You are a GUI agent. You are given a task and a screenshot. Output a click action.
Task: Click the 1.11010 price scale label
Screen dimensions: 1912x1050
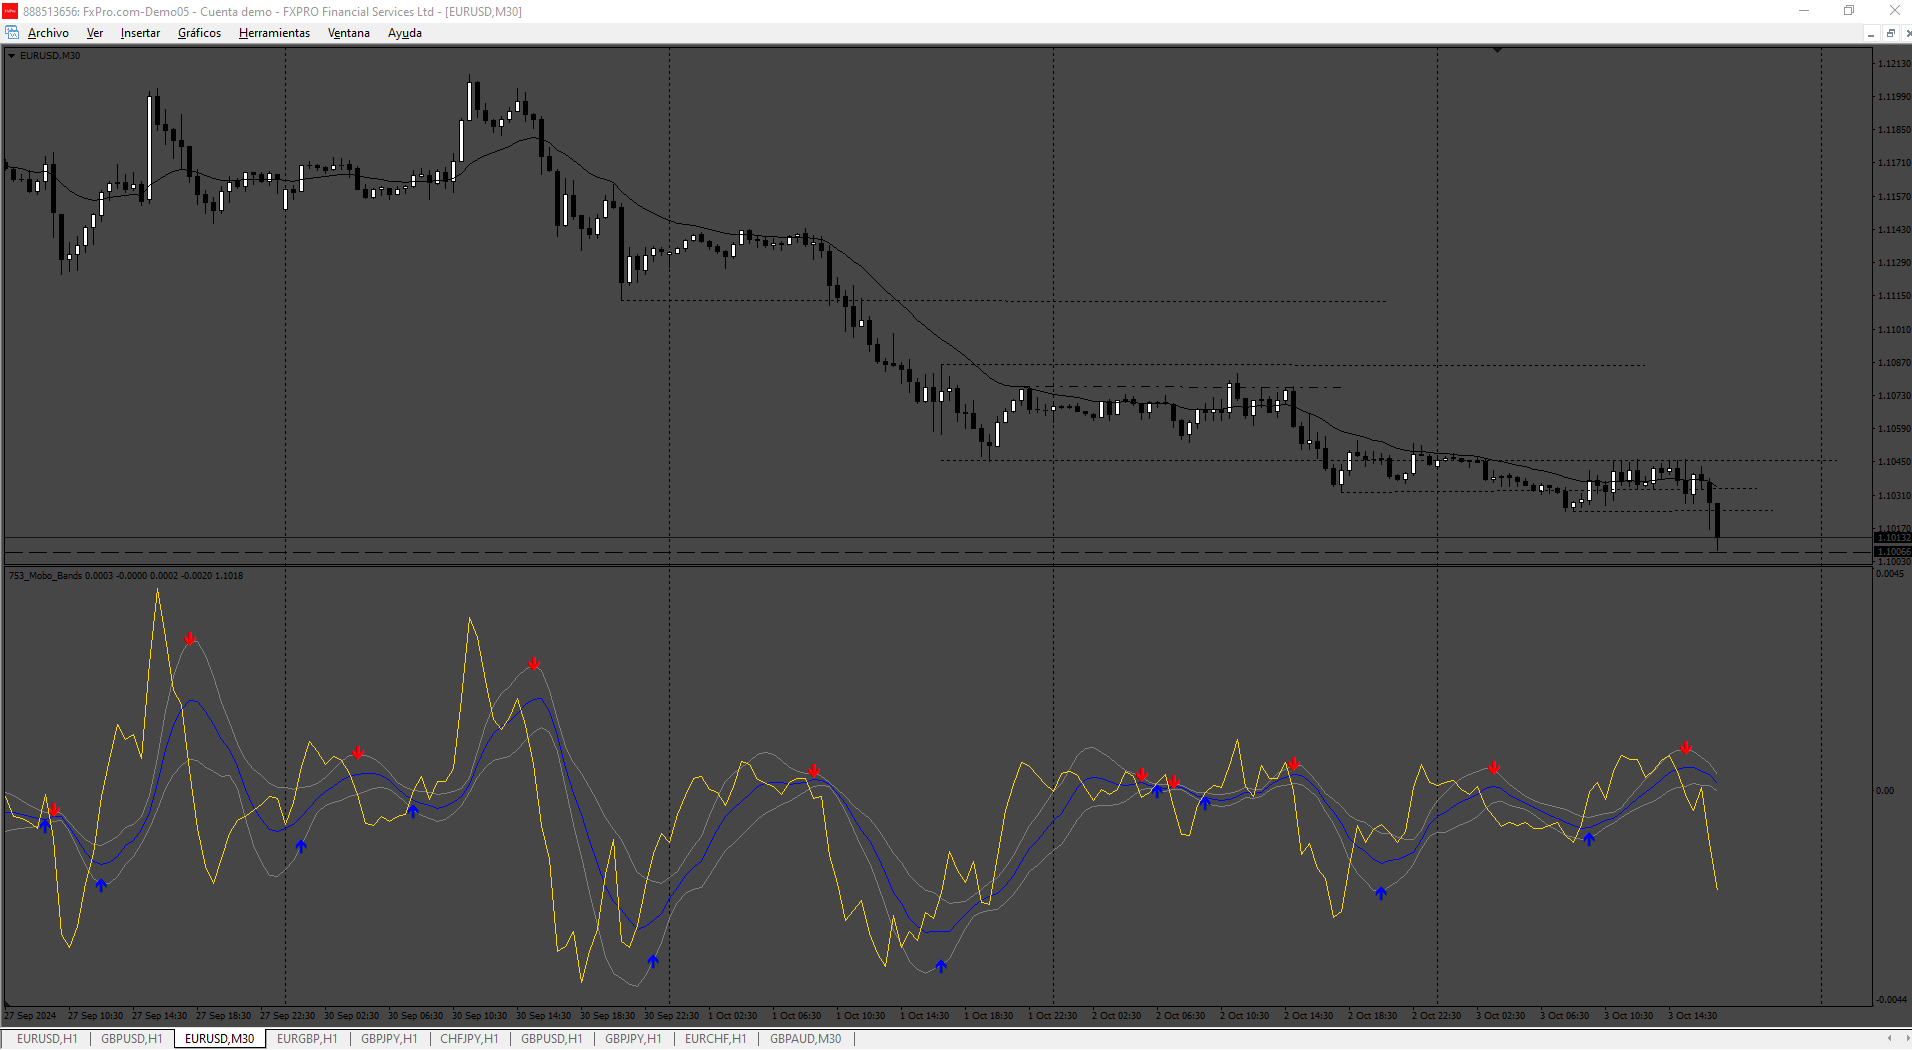[x=1894, y=330]
